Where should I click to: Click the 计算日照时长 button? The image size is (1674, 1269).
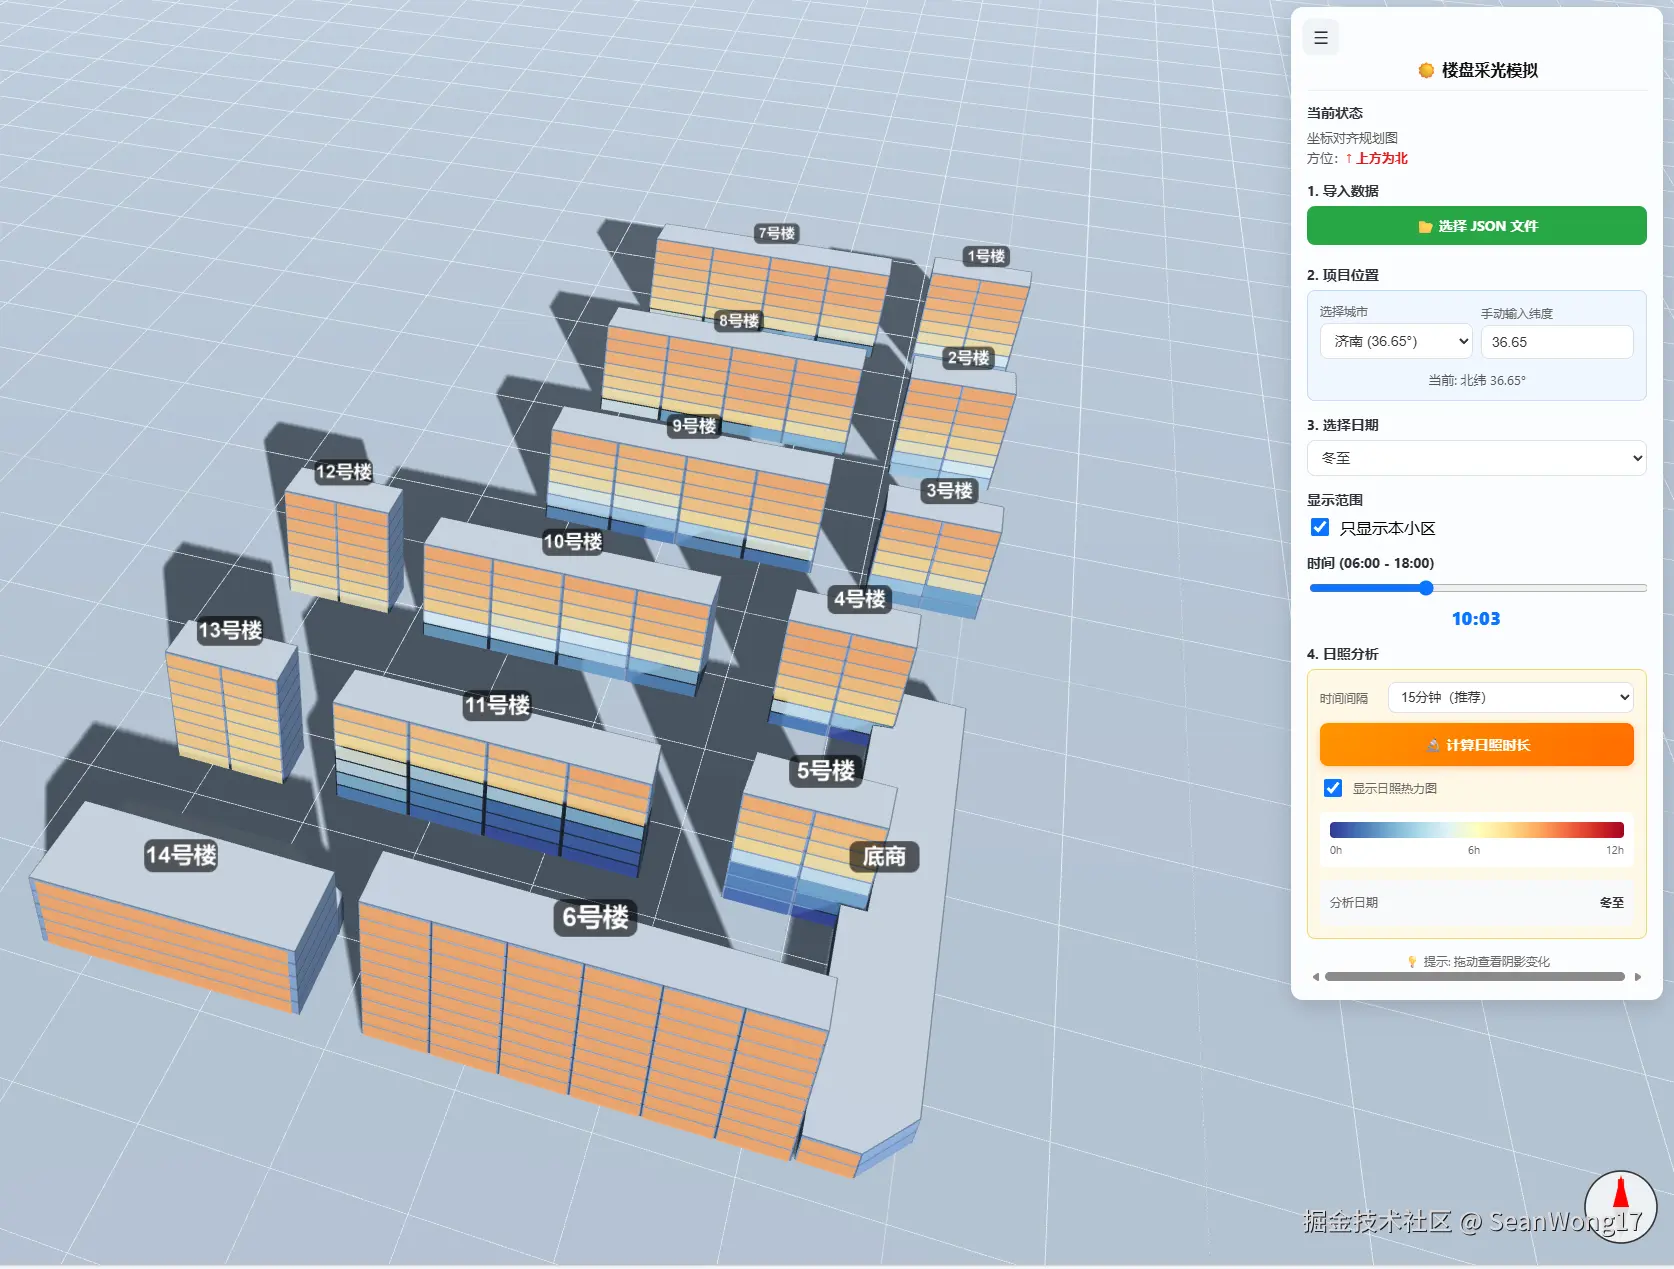1476,745
